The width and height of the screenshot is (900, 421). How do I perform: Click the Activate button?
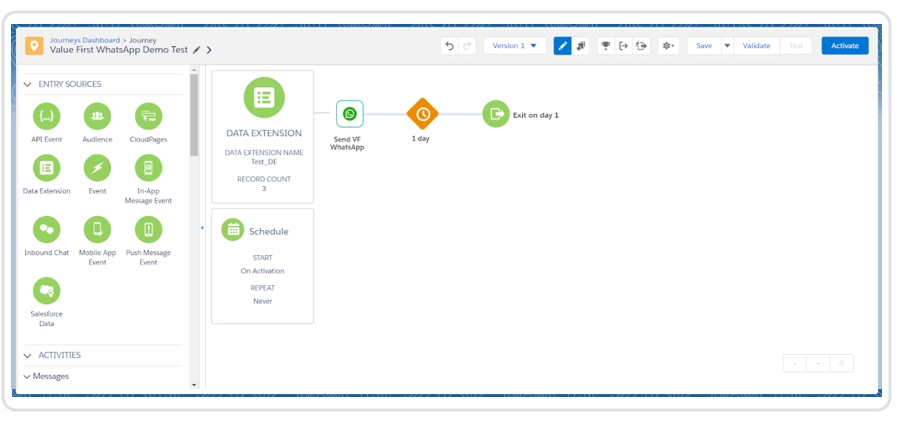pos(844,46)
